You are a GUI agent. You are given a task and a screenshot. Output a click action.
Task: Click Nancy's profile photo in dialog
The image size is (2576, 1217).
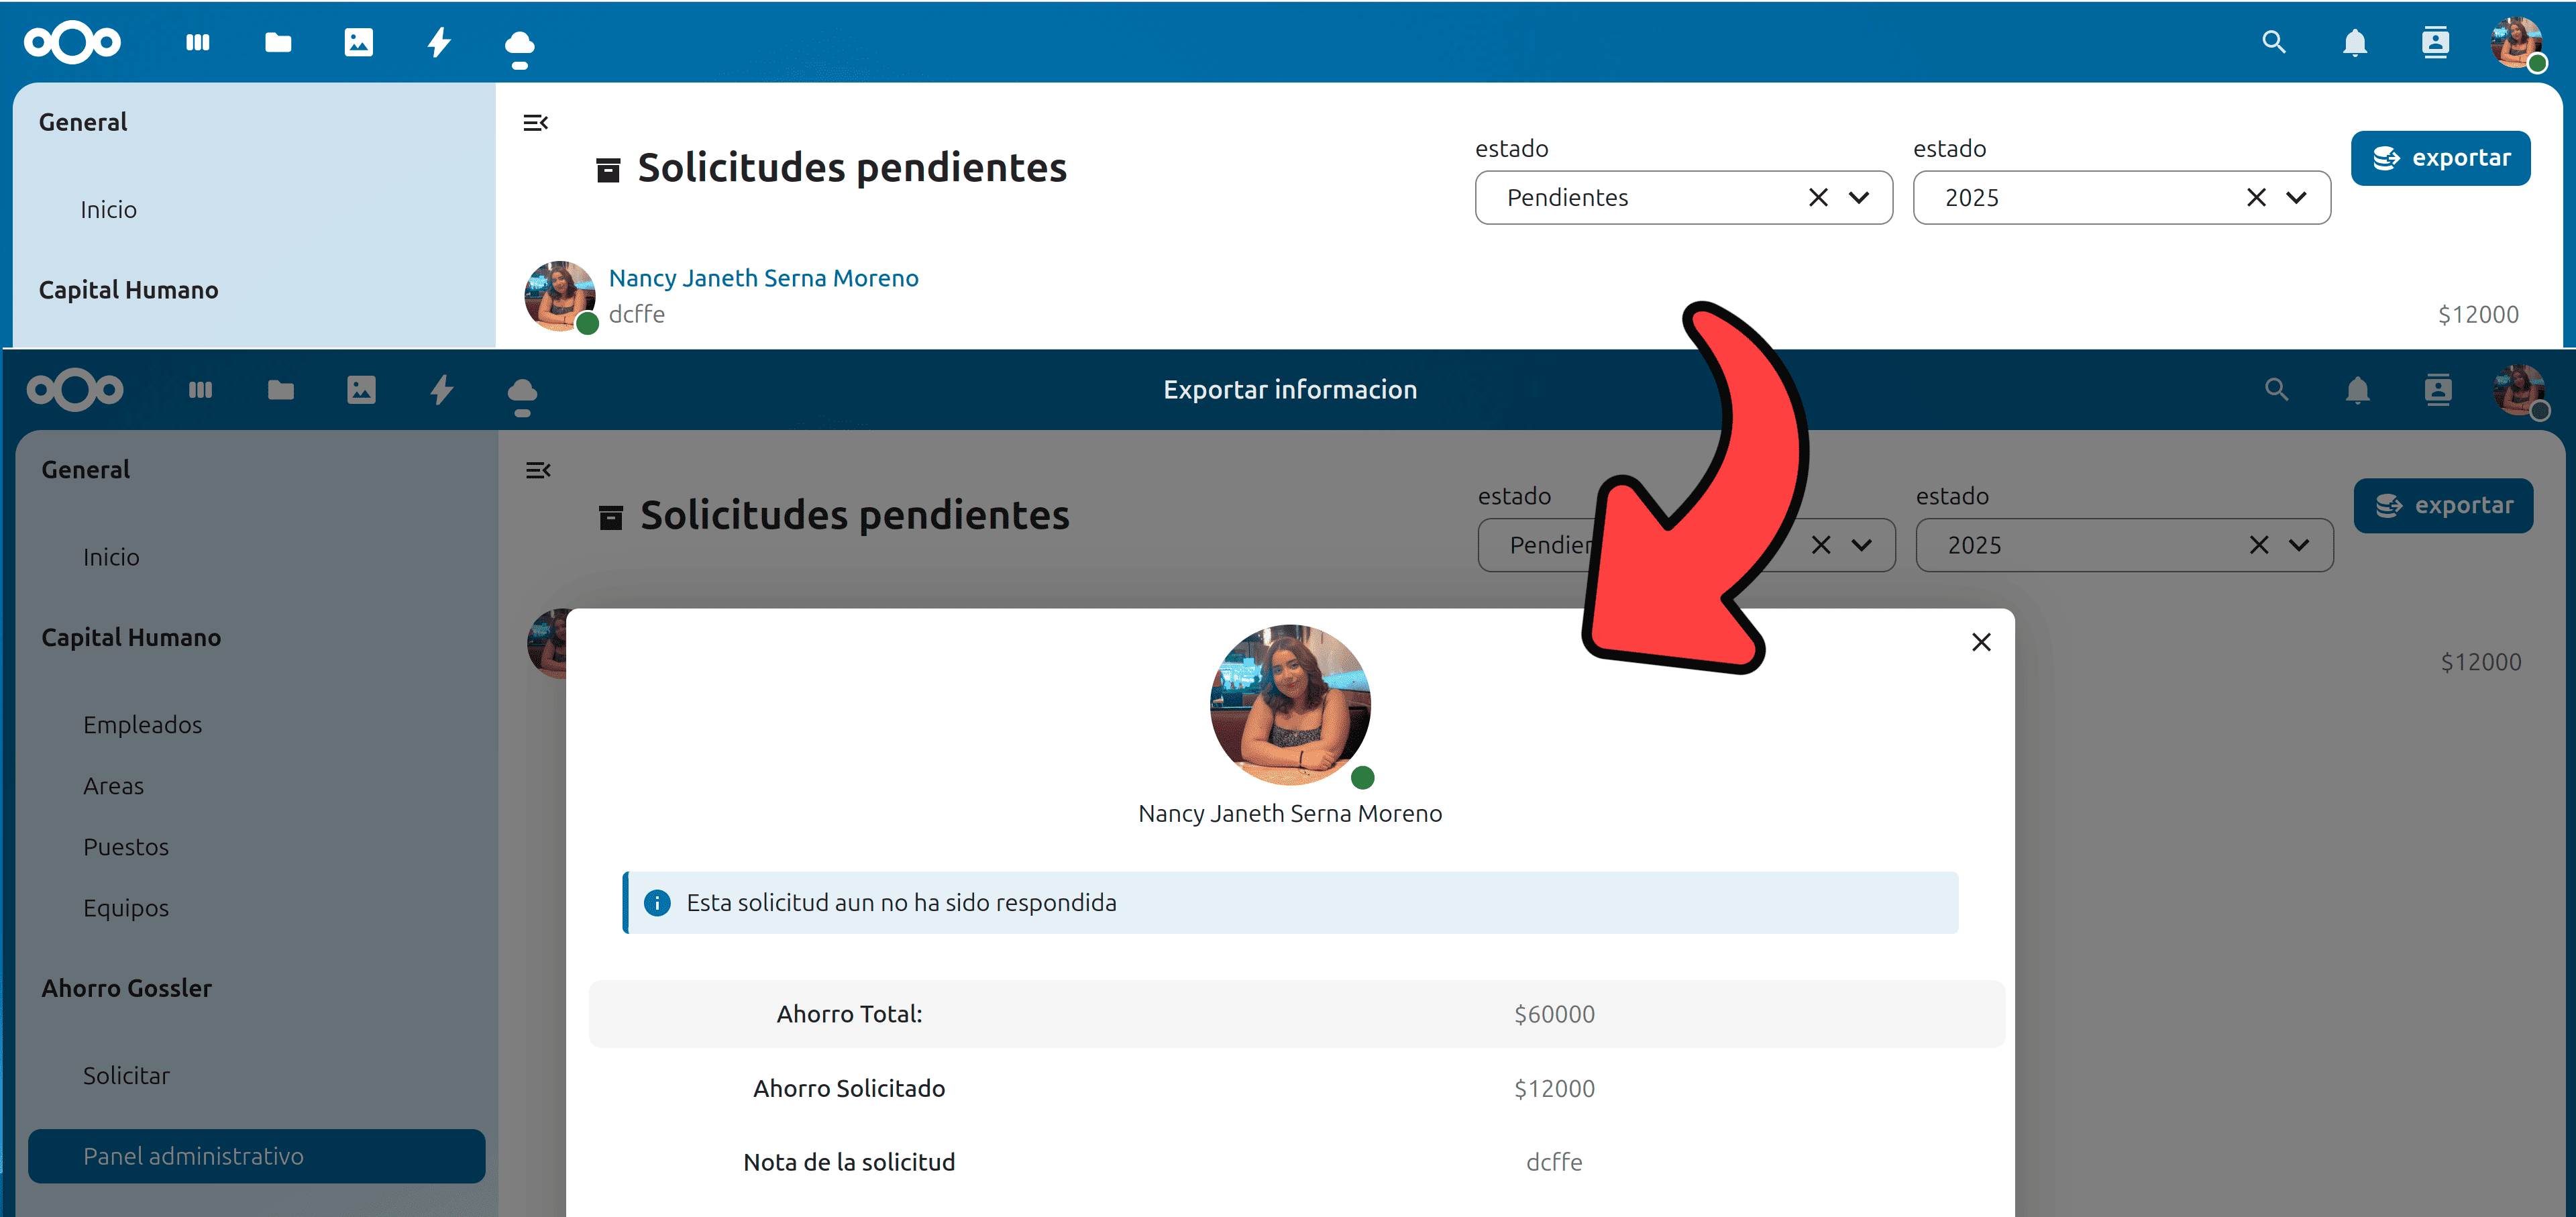click(x=1289, y=704)
